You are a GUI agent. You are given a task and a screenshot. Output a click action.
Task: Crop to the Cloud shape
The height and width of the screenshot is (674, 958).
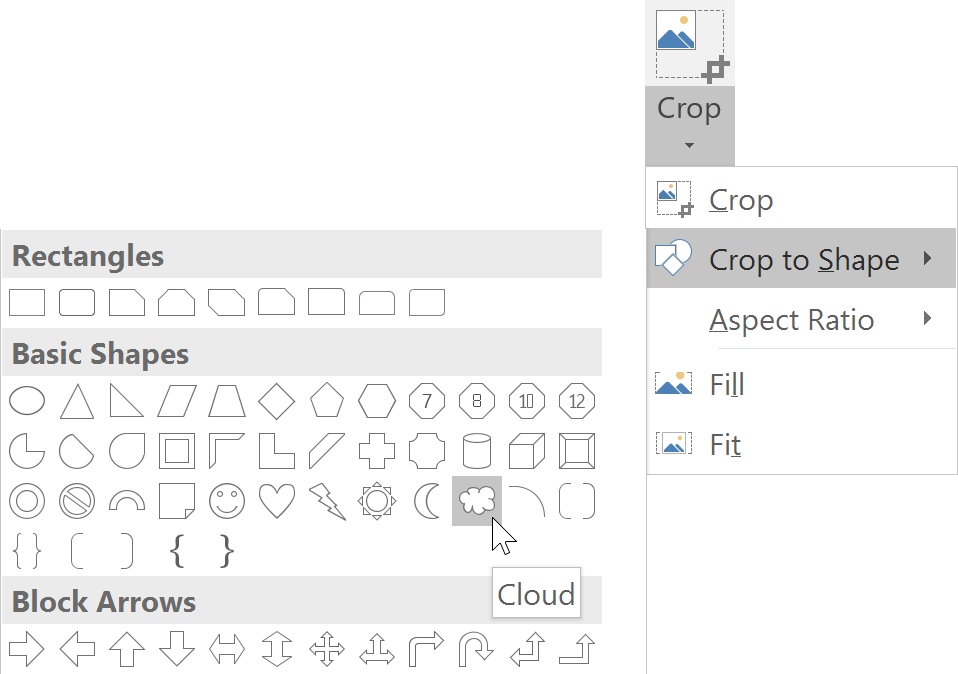(476, 500)
